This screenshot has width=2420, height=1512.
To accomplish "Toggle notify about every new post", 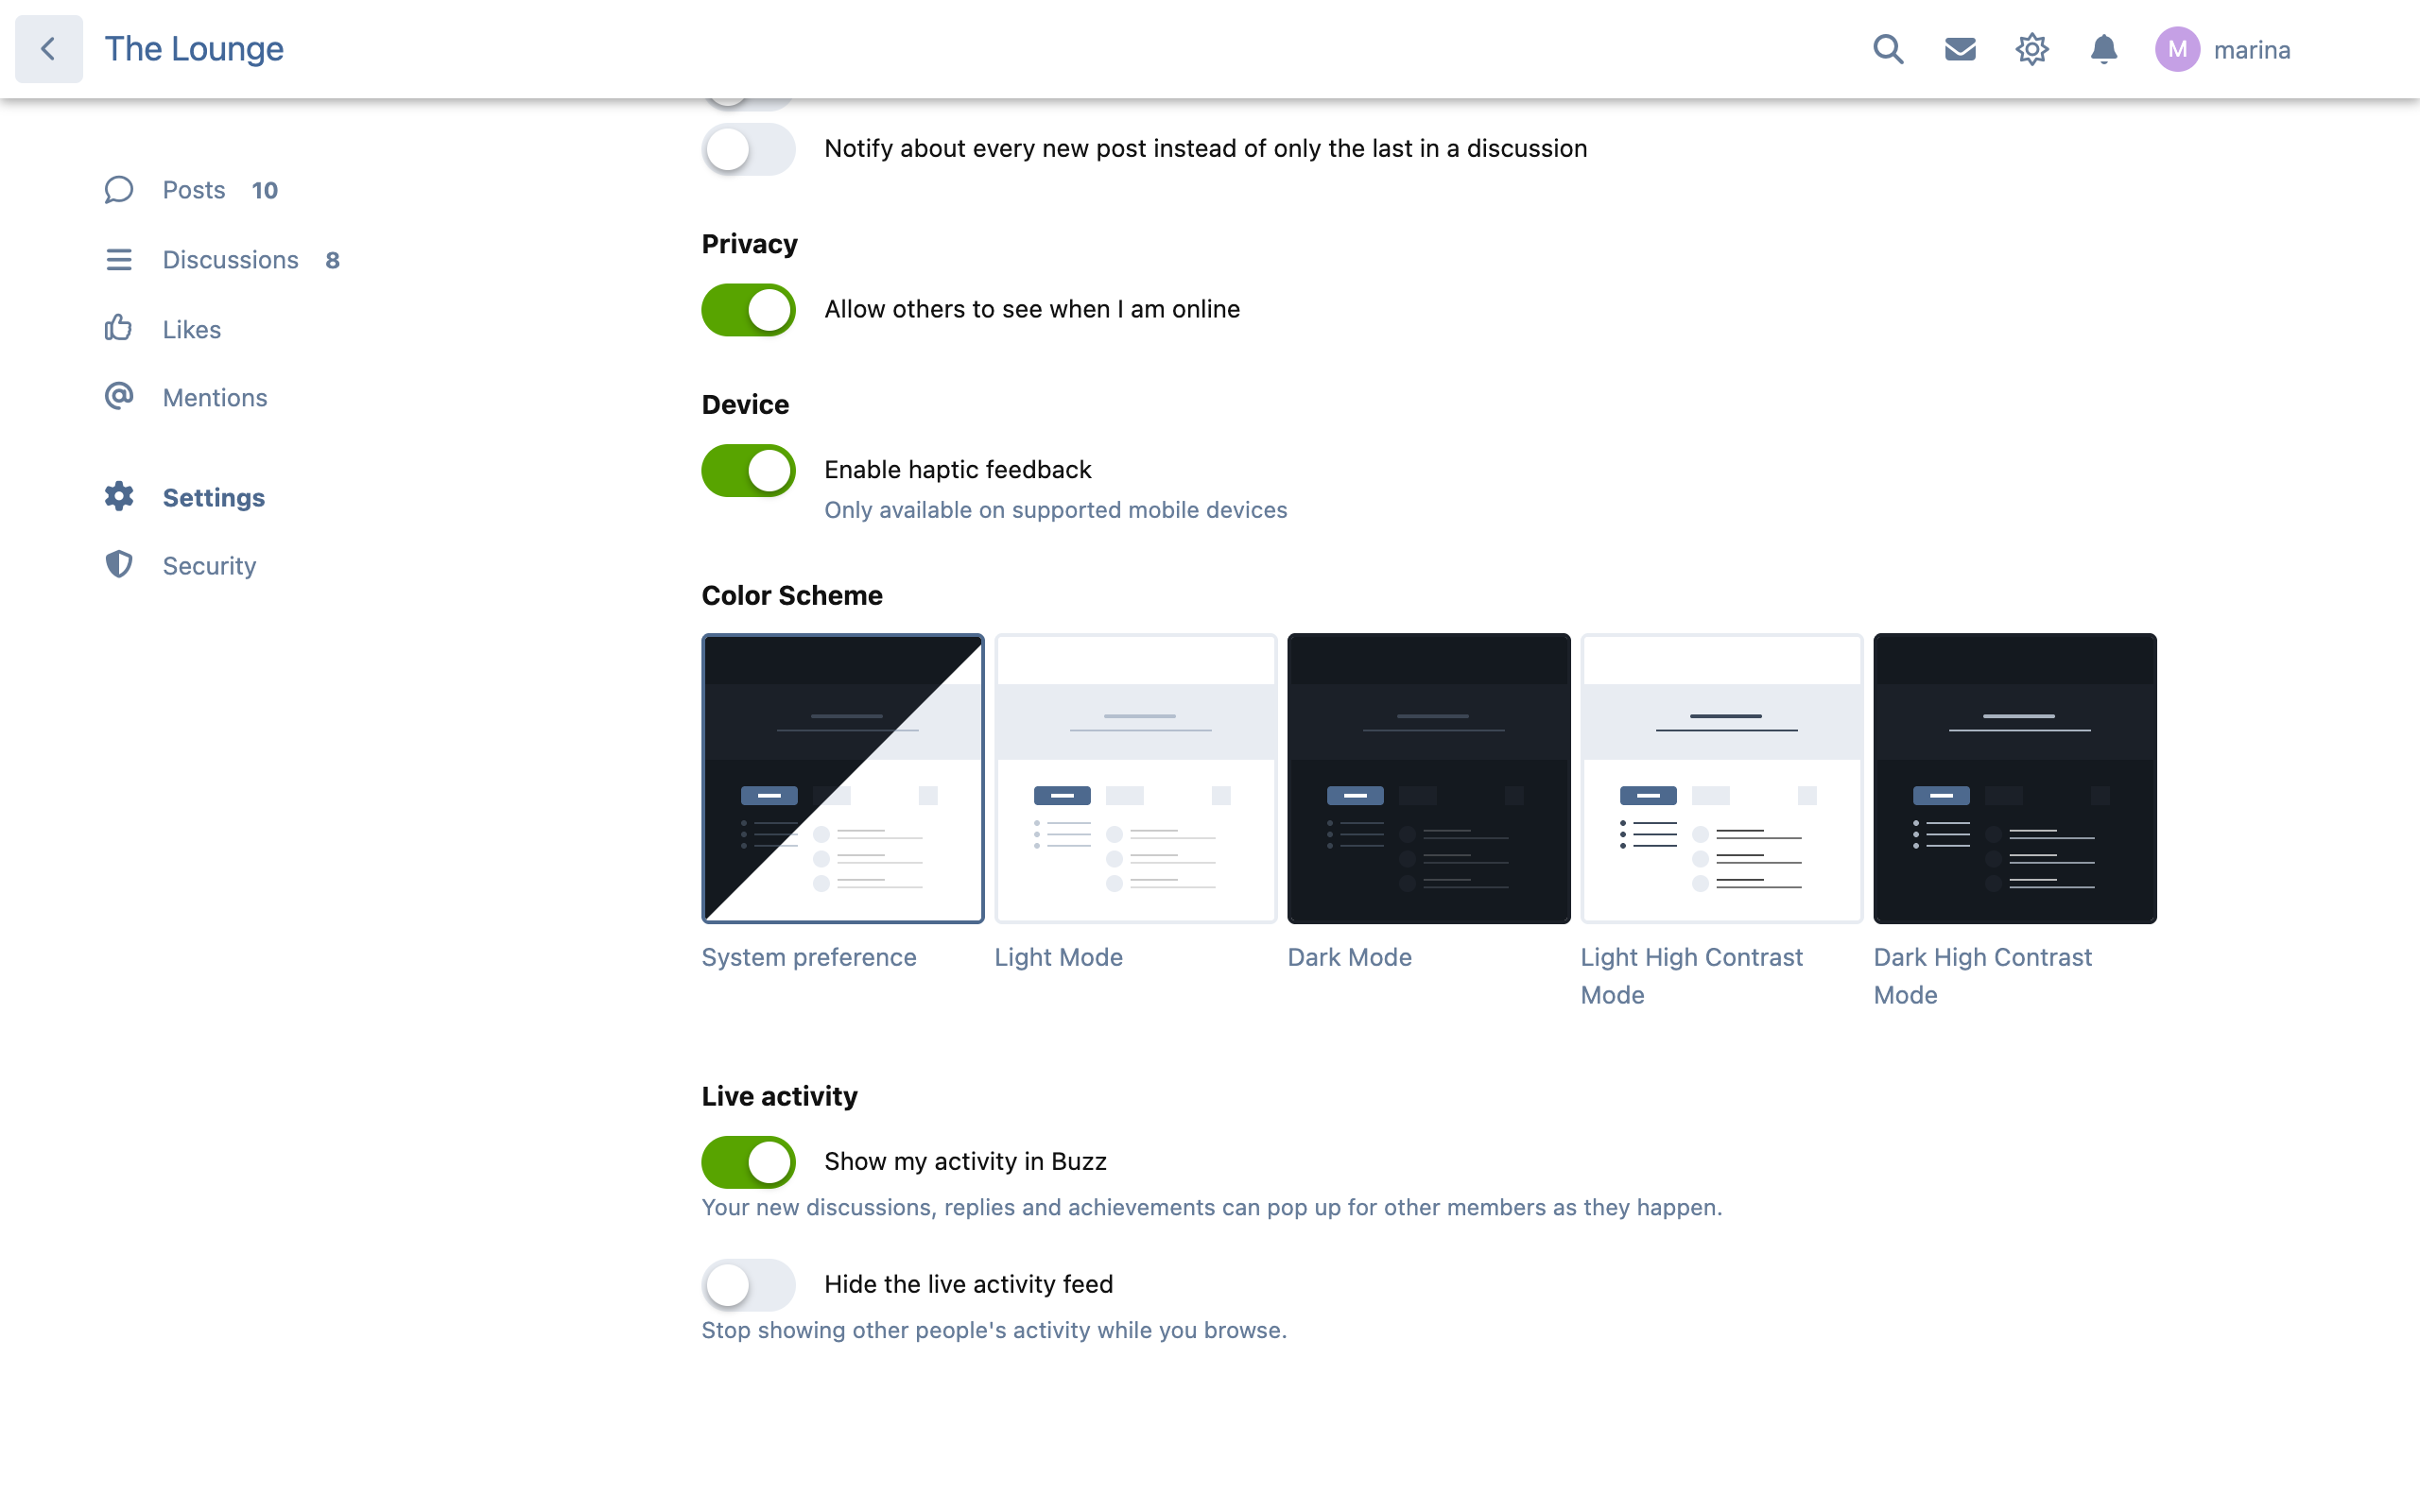I will [748, 149].
